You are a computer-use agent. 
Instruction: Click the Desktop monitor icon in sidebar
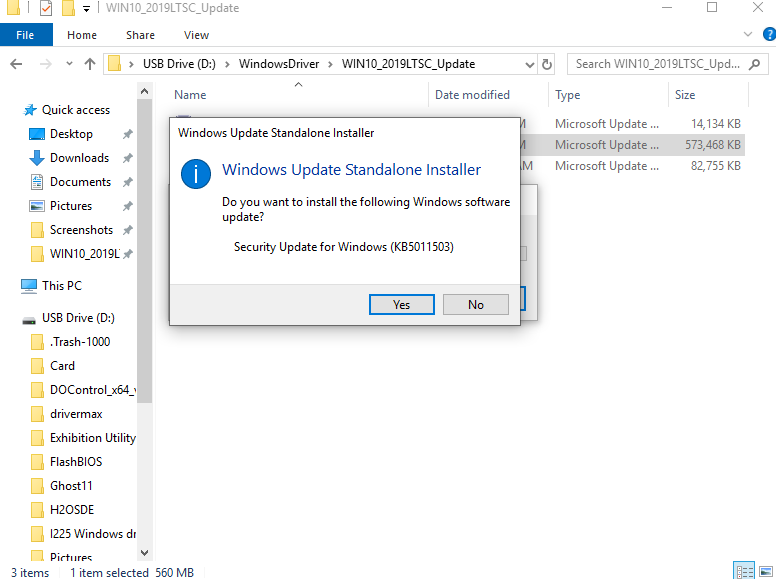(x=37, y=134)
